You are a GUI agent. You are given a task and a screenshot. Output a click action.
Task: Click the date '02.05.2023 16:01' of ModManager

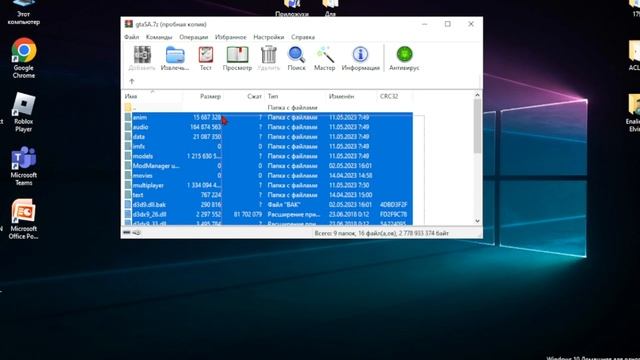tap(350, 166)
